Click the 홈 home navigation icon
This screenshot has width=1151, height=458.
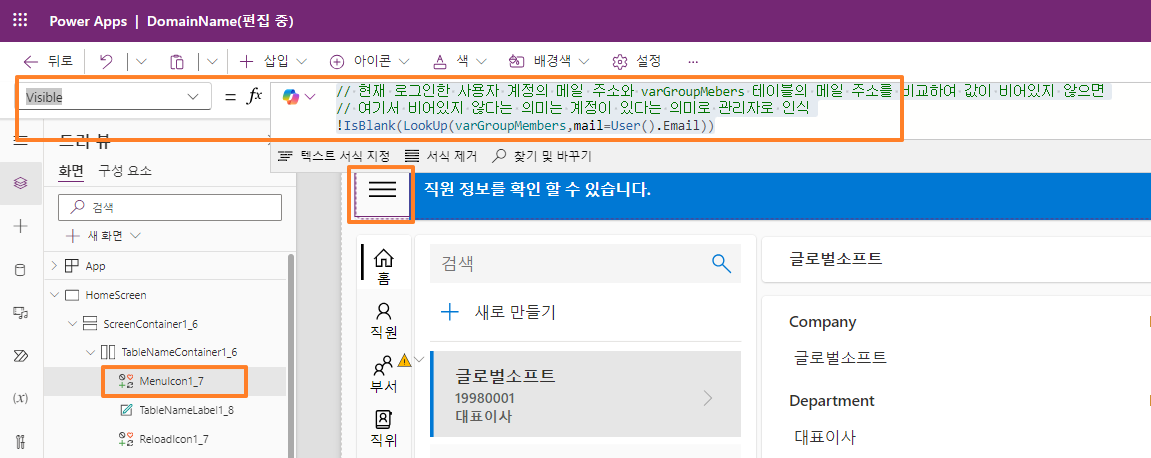[383, 267]
